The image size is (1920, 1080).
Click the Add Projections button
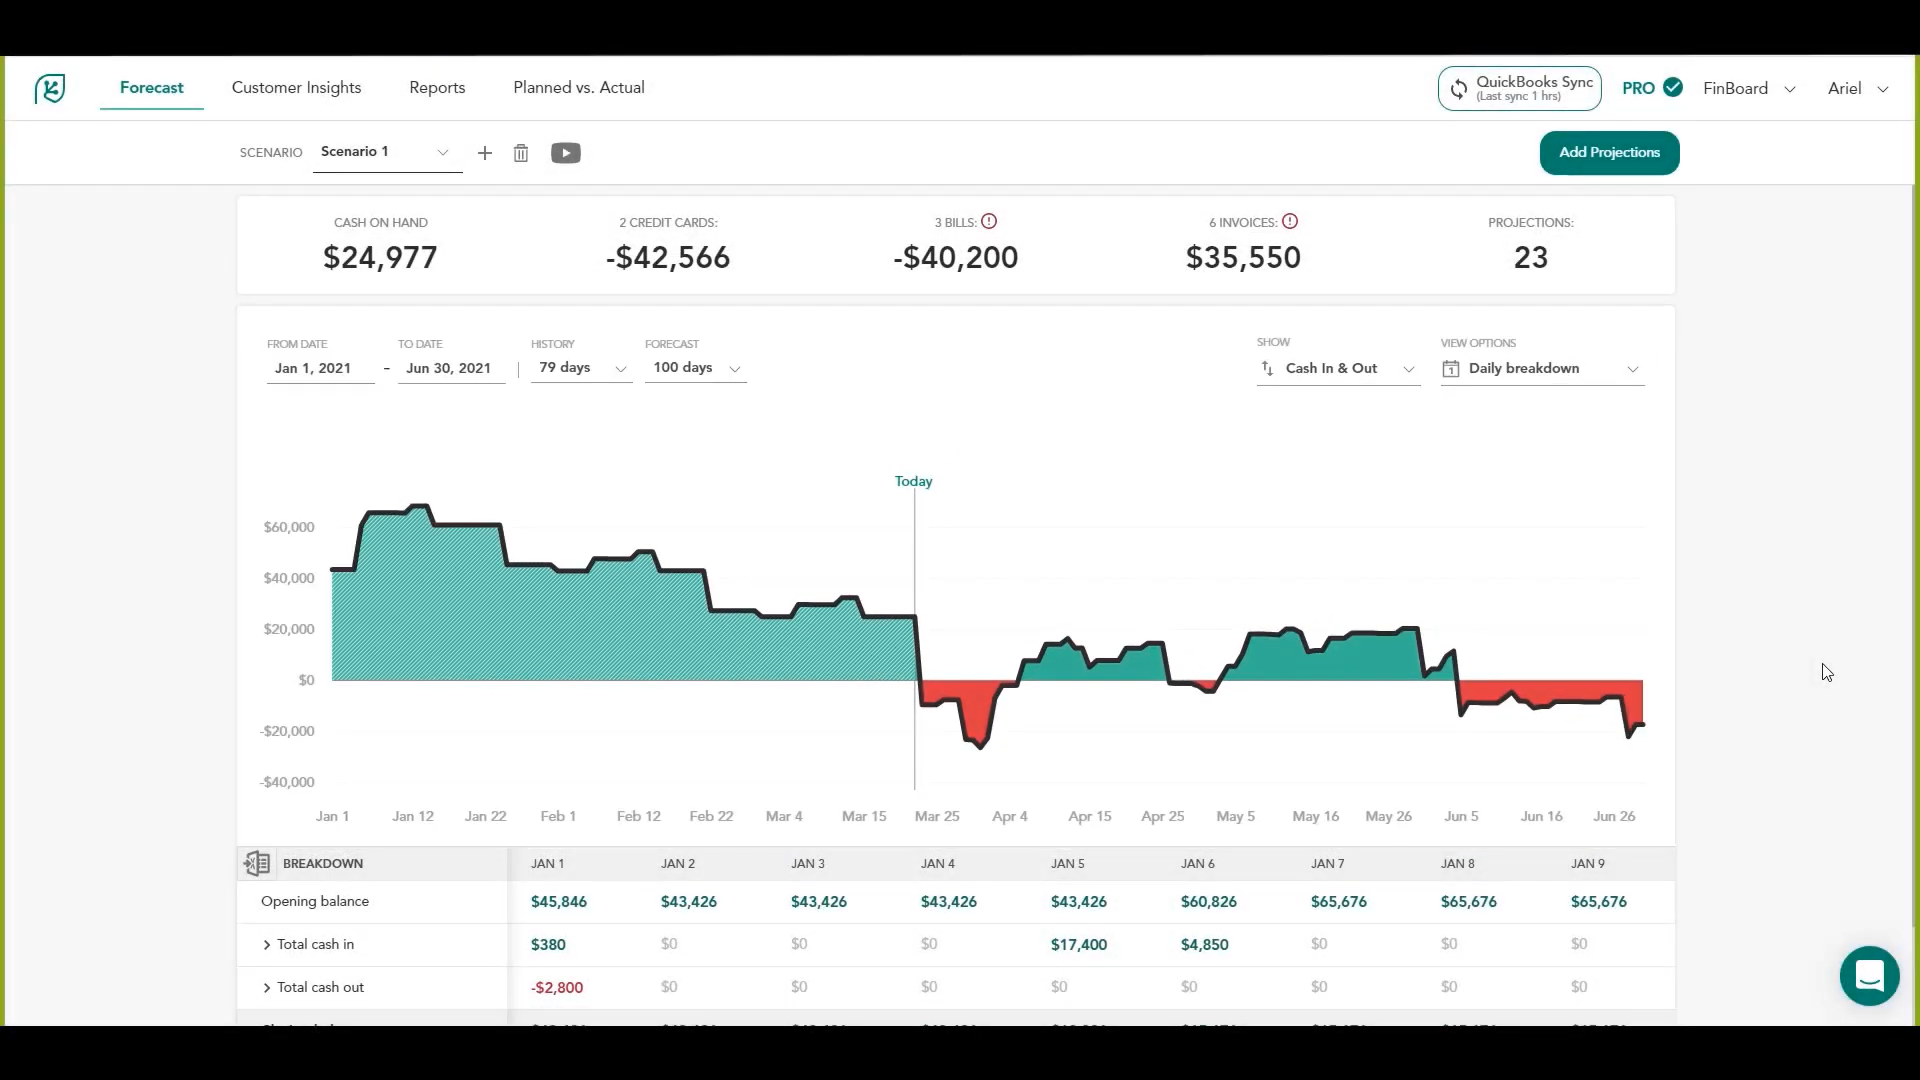[x=1609, y=152]
